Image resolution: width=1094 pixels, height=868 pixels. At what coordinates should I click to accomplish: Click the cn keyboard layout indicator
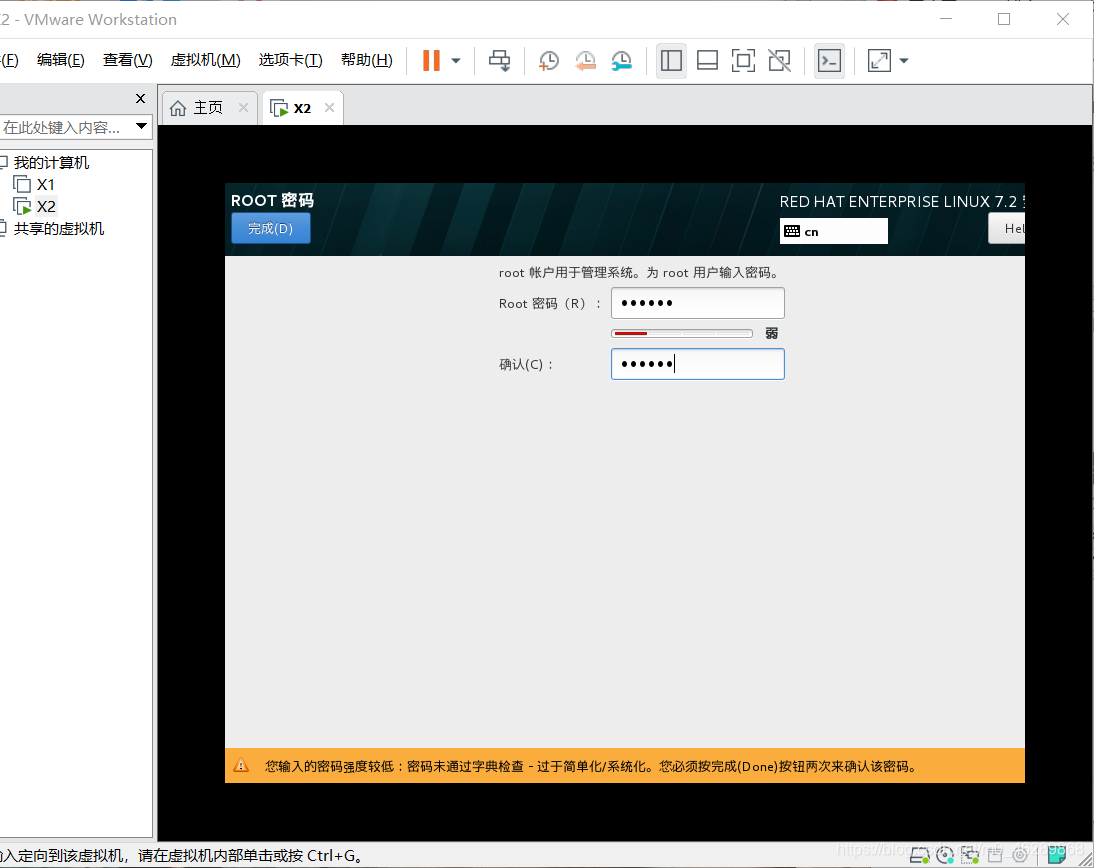click(834, 231)
